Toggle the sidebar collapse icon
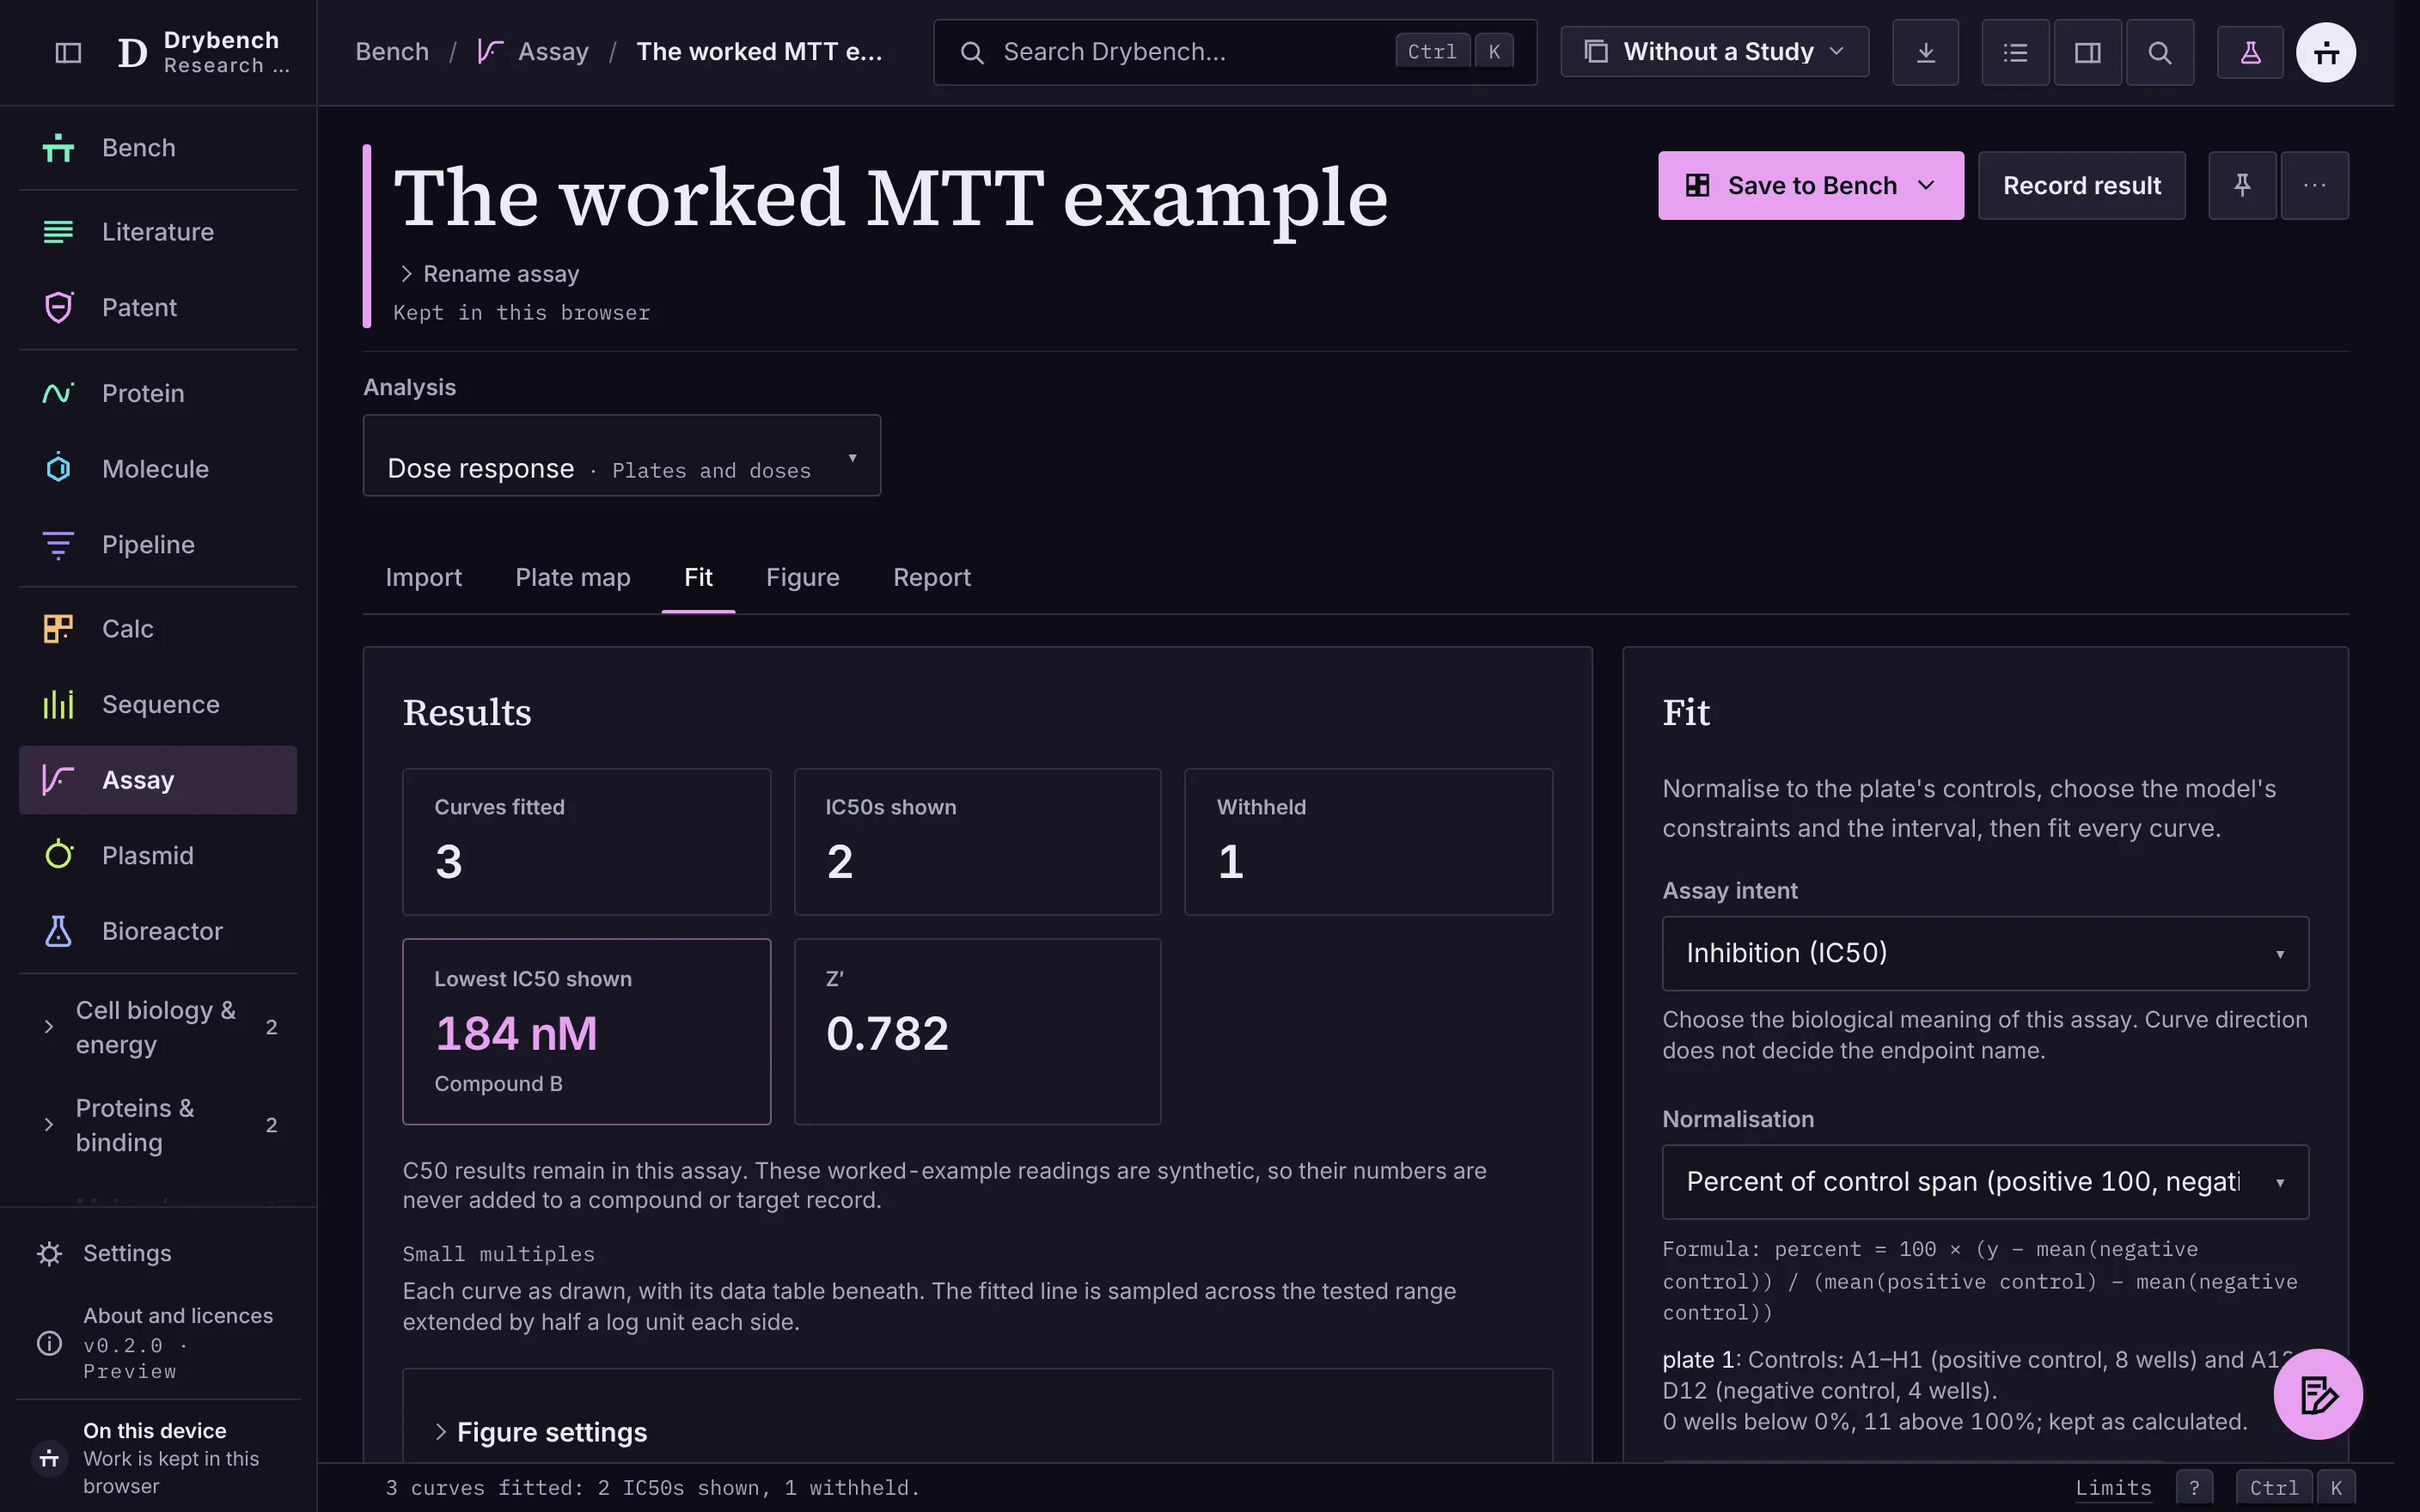This screenshot has height=1512, width=2420. point(68,52)
